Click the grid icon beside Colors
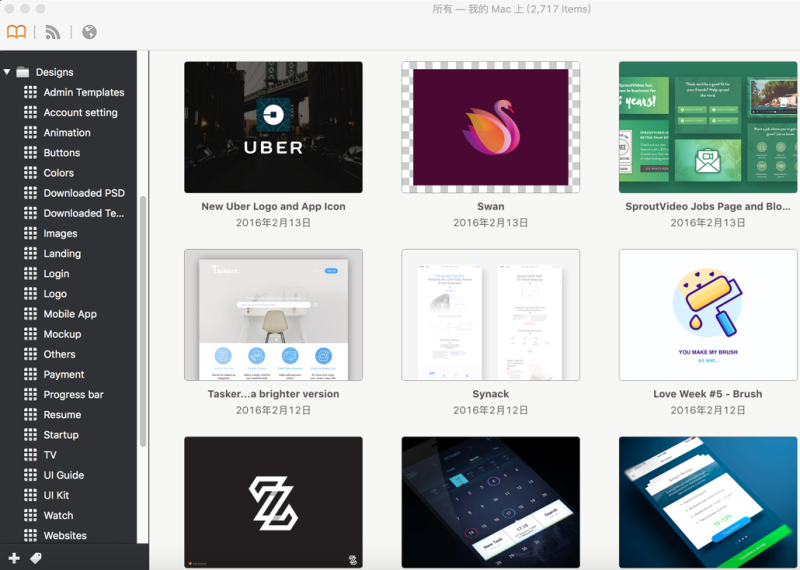The image size is (800, 570). tap(30, 172)
